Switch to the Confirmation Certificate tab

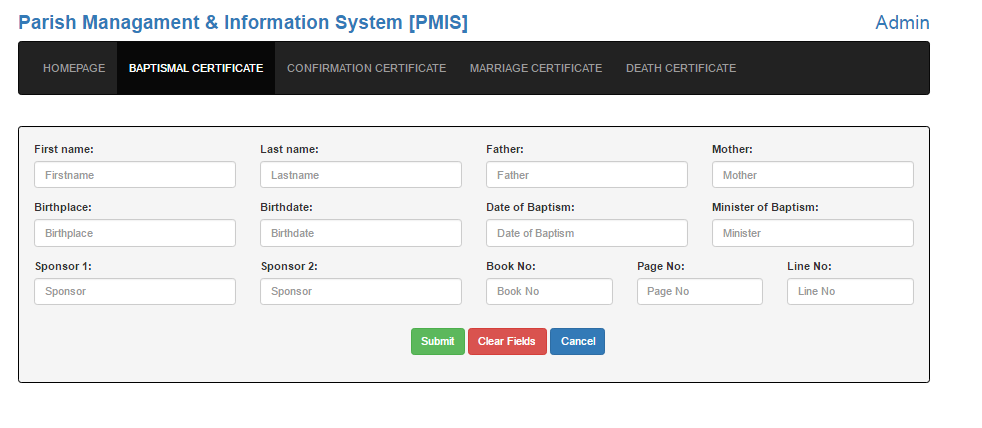(366, 68)
